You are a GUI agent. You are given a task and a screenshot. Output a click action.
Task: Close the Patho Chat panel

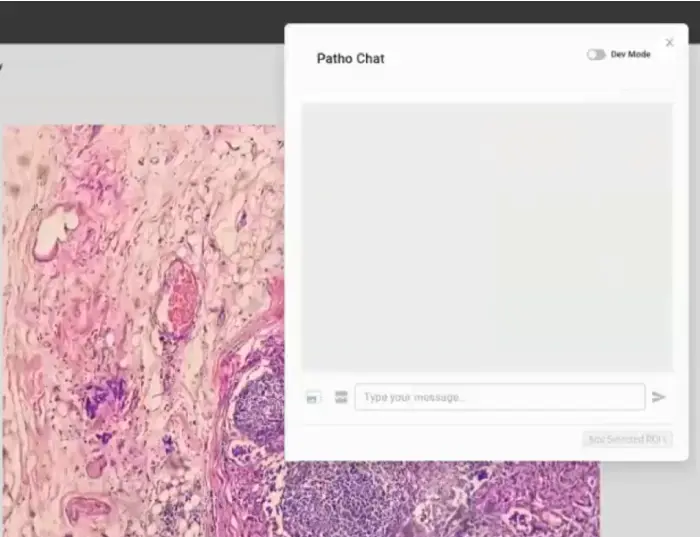tap(669, 43)
